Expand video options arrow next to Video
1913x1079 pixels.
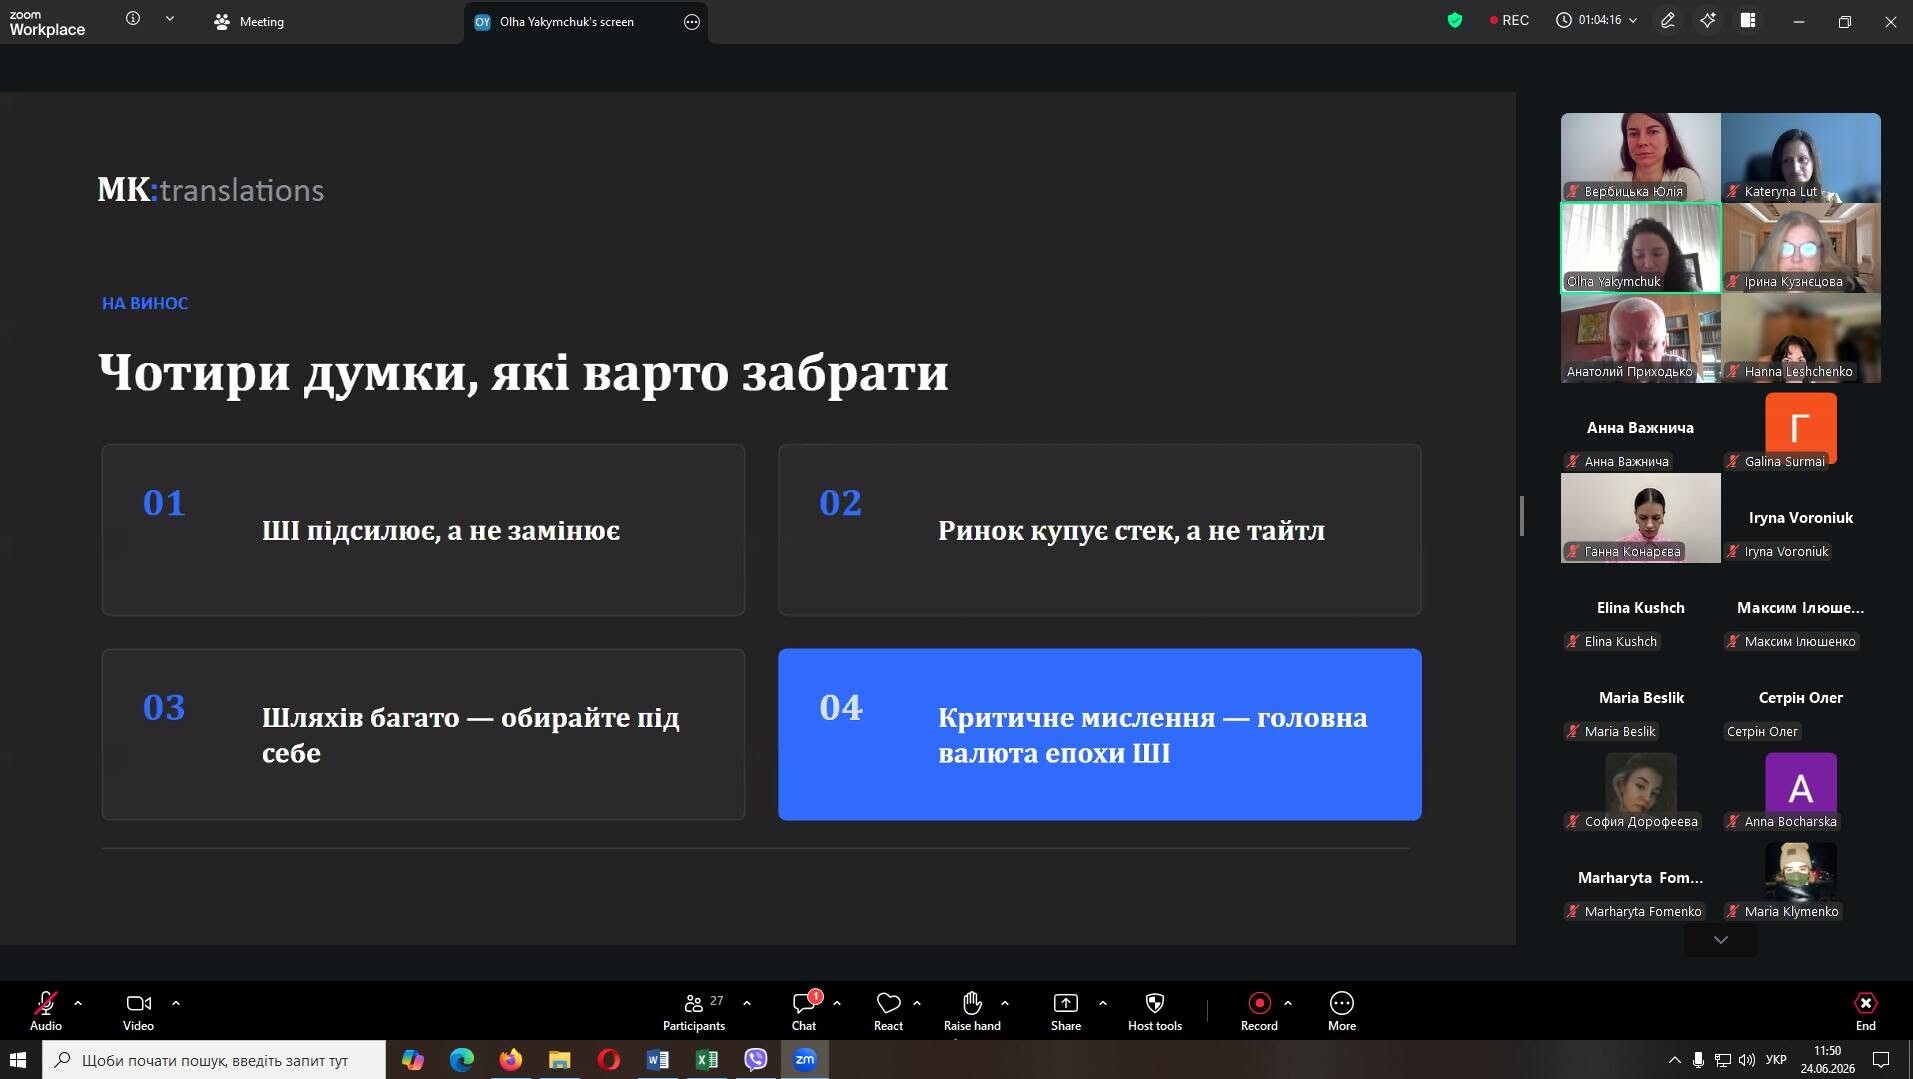click(176, 1003)
